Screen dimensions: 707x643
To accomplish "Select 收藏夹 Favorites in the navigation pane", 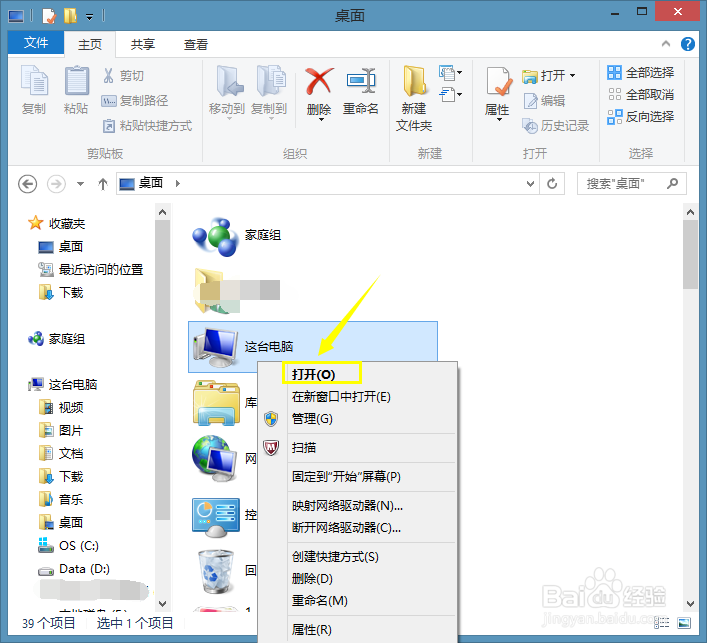I will click(57, 223).
